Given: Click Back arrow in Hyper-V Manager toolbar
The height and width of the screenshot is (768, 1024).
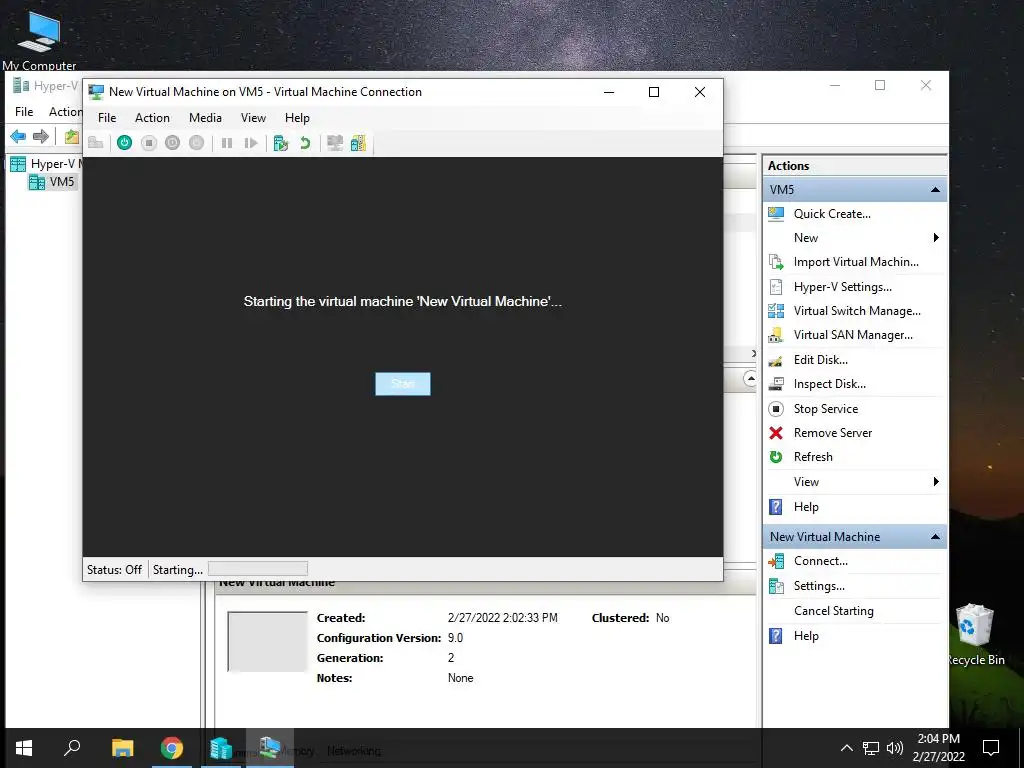Looking at the screenshot, I should pos(18,136).
